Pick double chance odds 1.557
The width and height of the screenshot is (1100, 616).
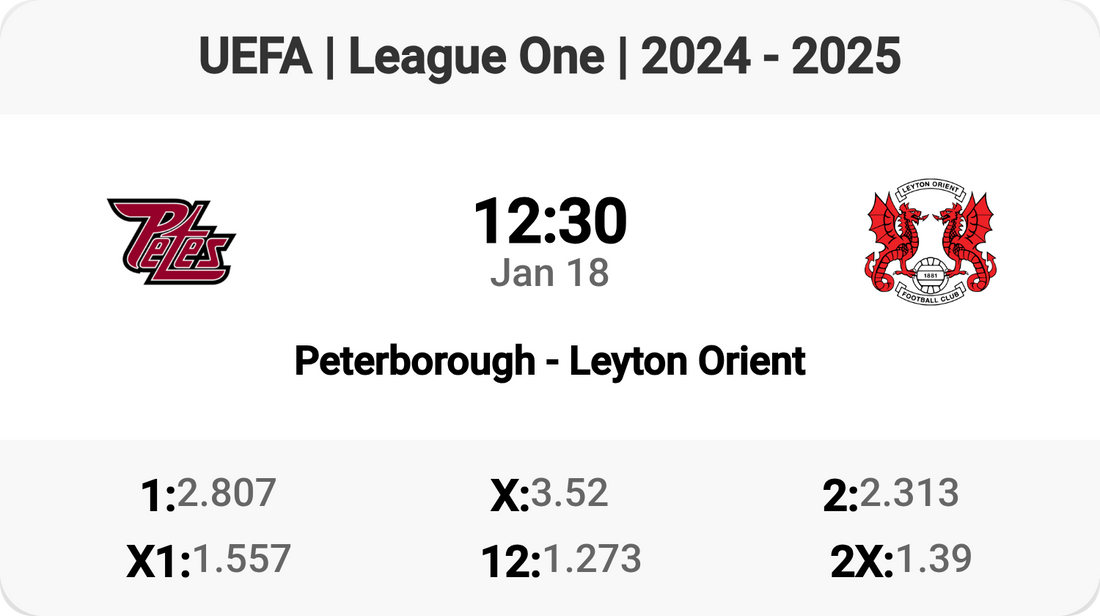pos(241,559)
